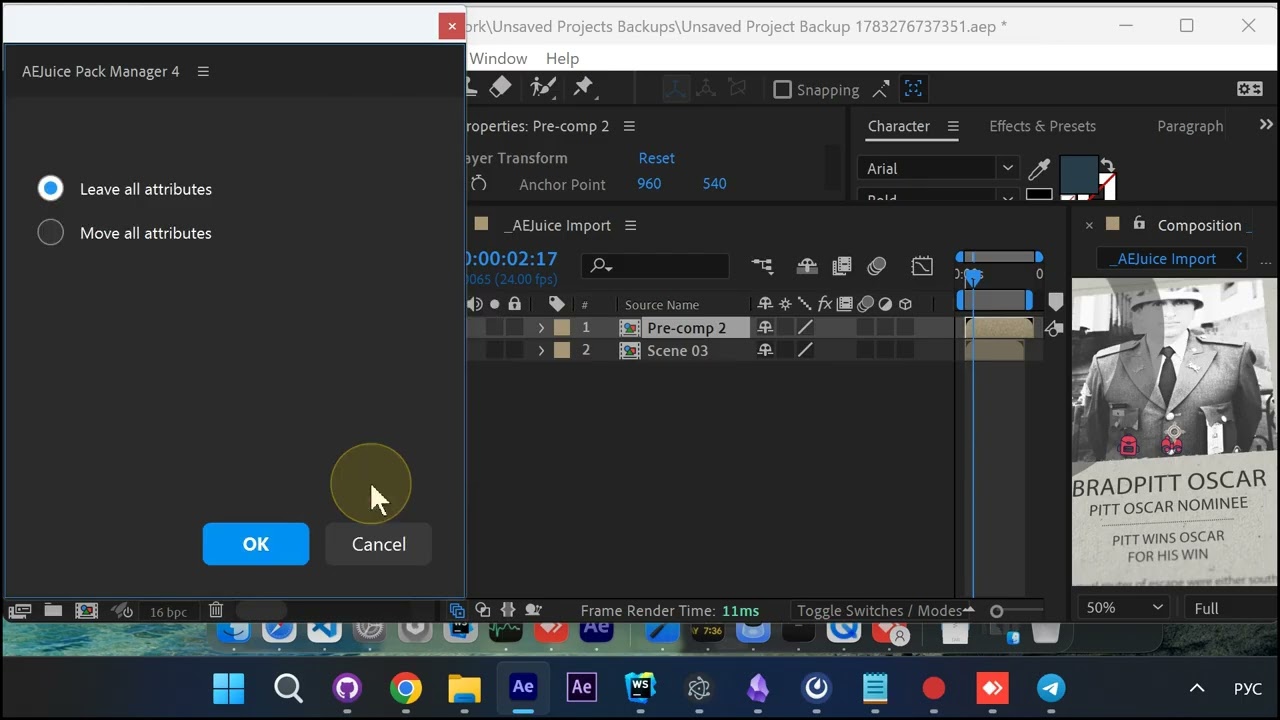Screen dimensions: 1280x720
Task: Switch to World Axis mode
Action: [x=707, y=89]
